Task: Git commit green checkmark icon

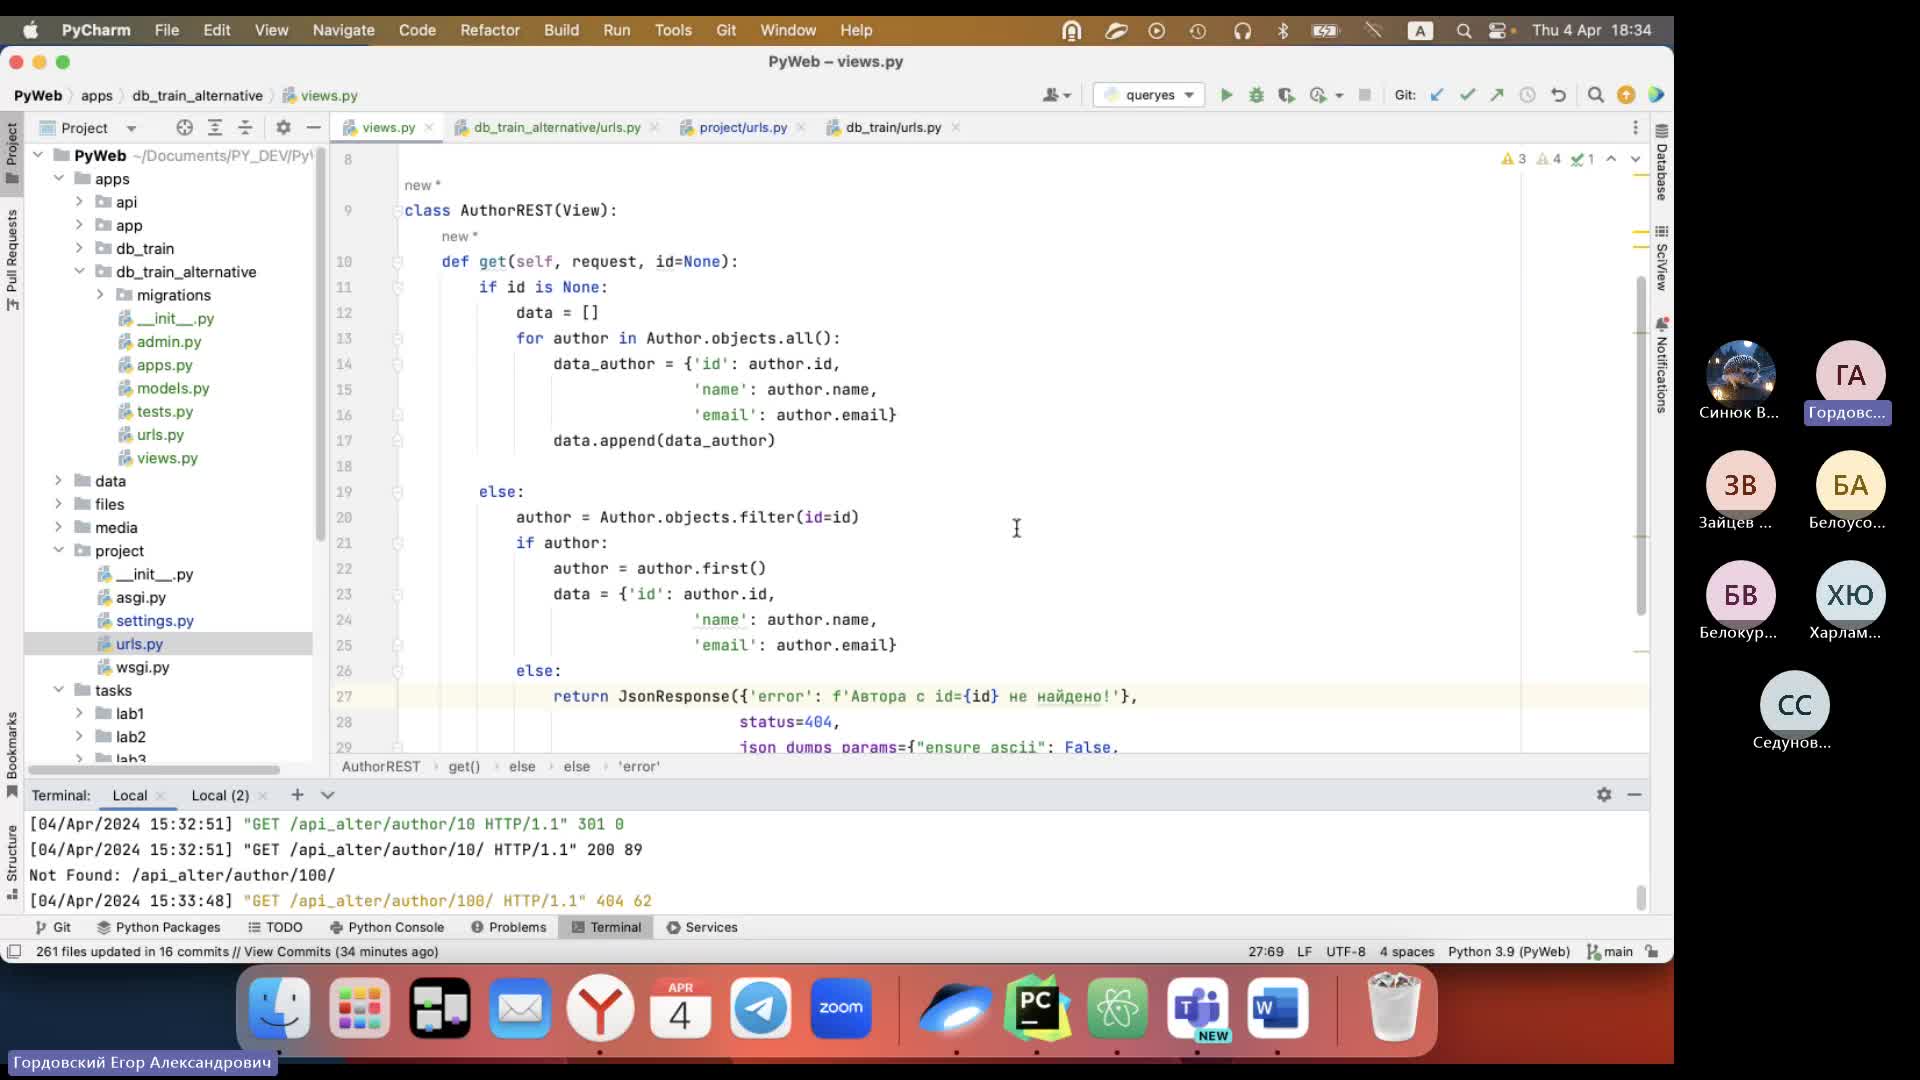Action: pyautogui.click(x=1467, y=95)
